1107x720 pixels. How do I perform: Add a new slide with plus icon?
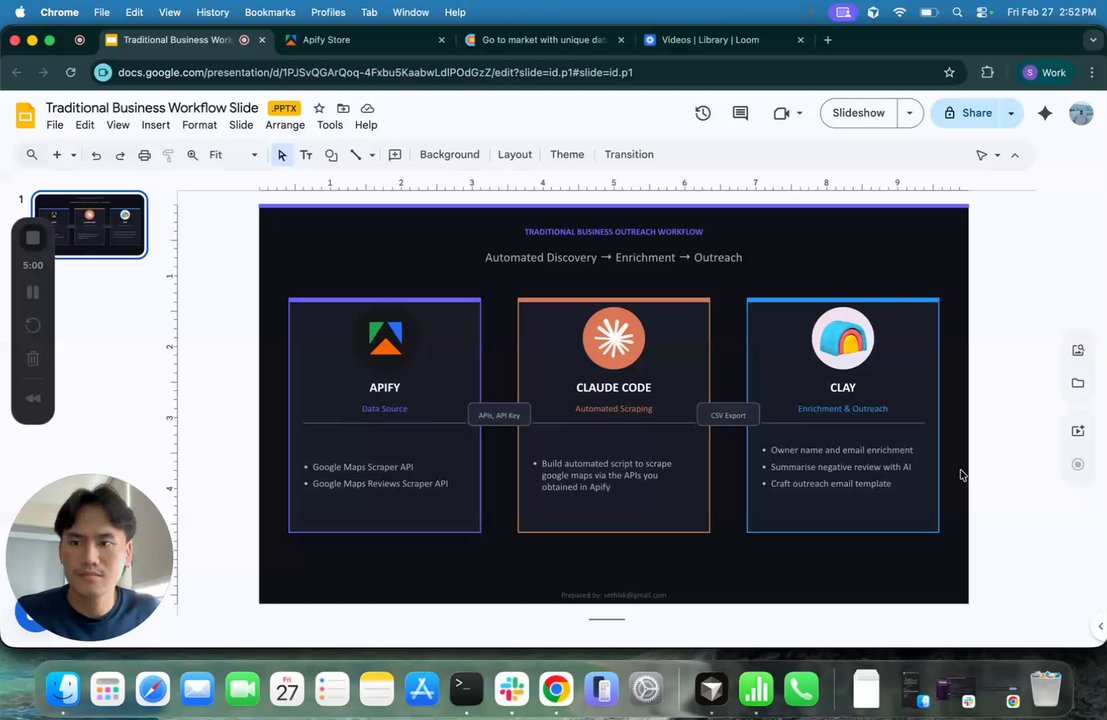pos(57,155)
